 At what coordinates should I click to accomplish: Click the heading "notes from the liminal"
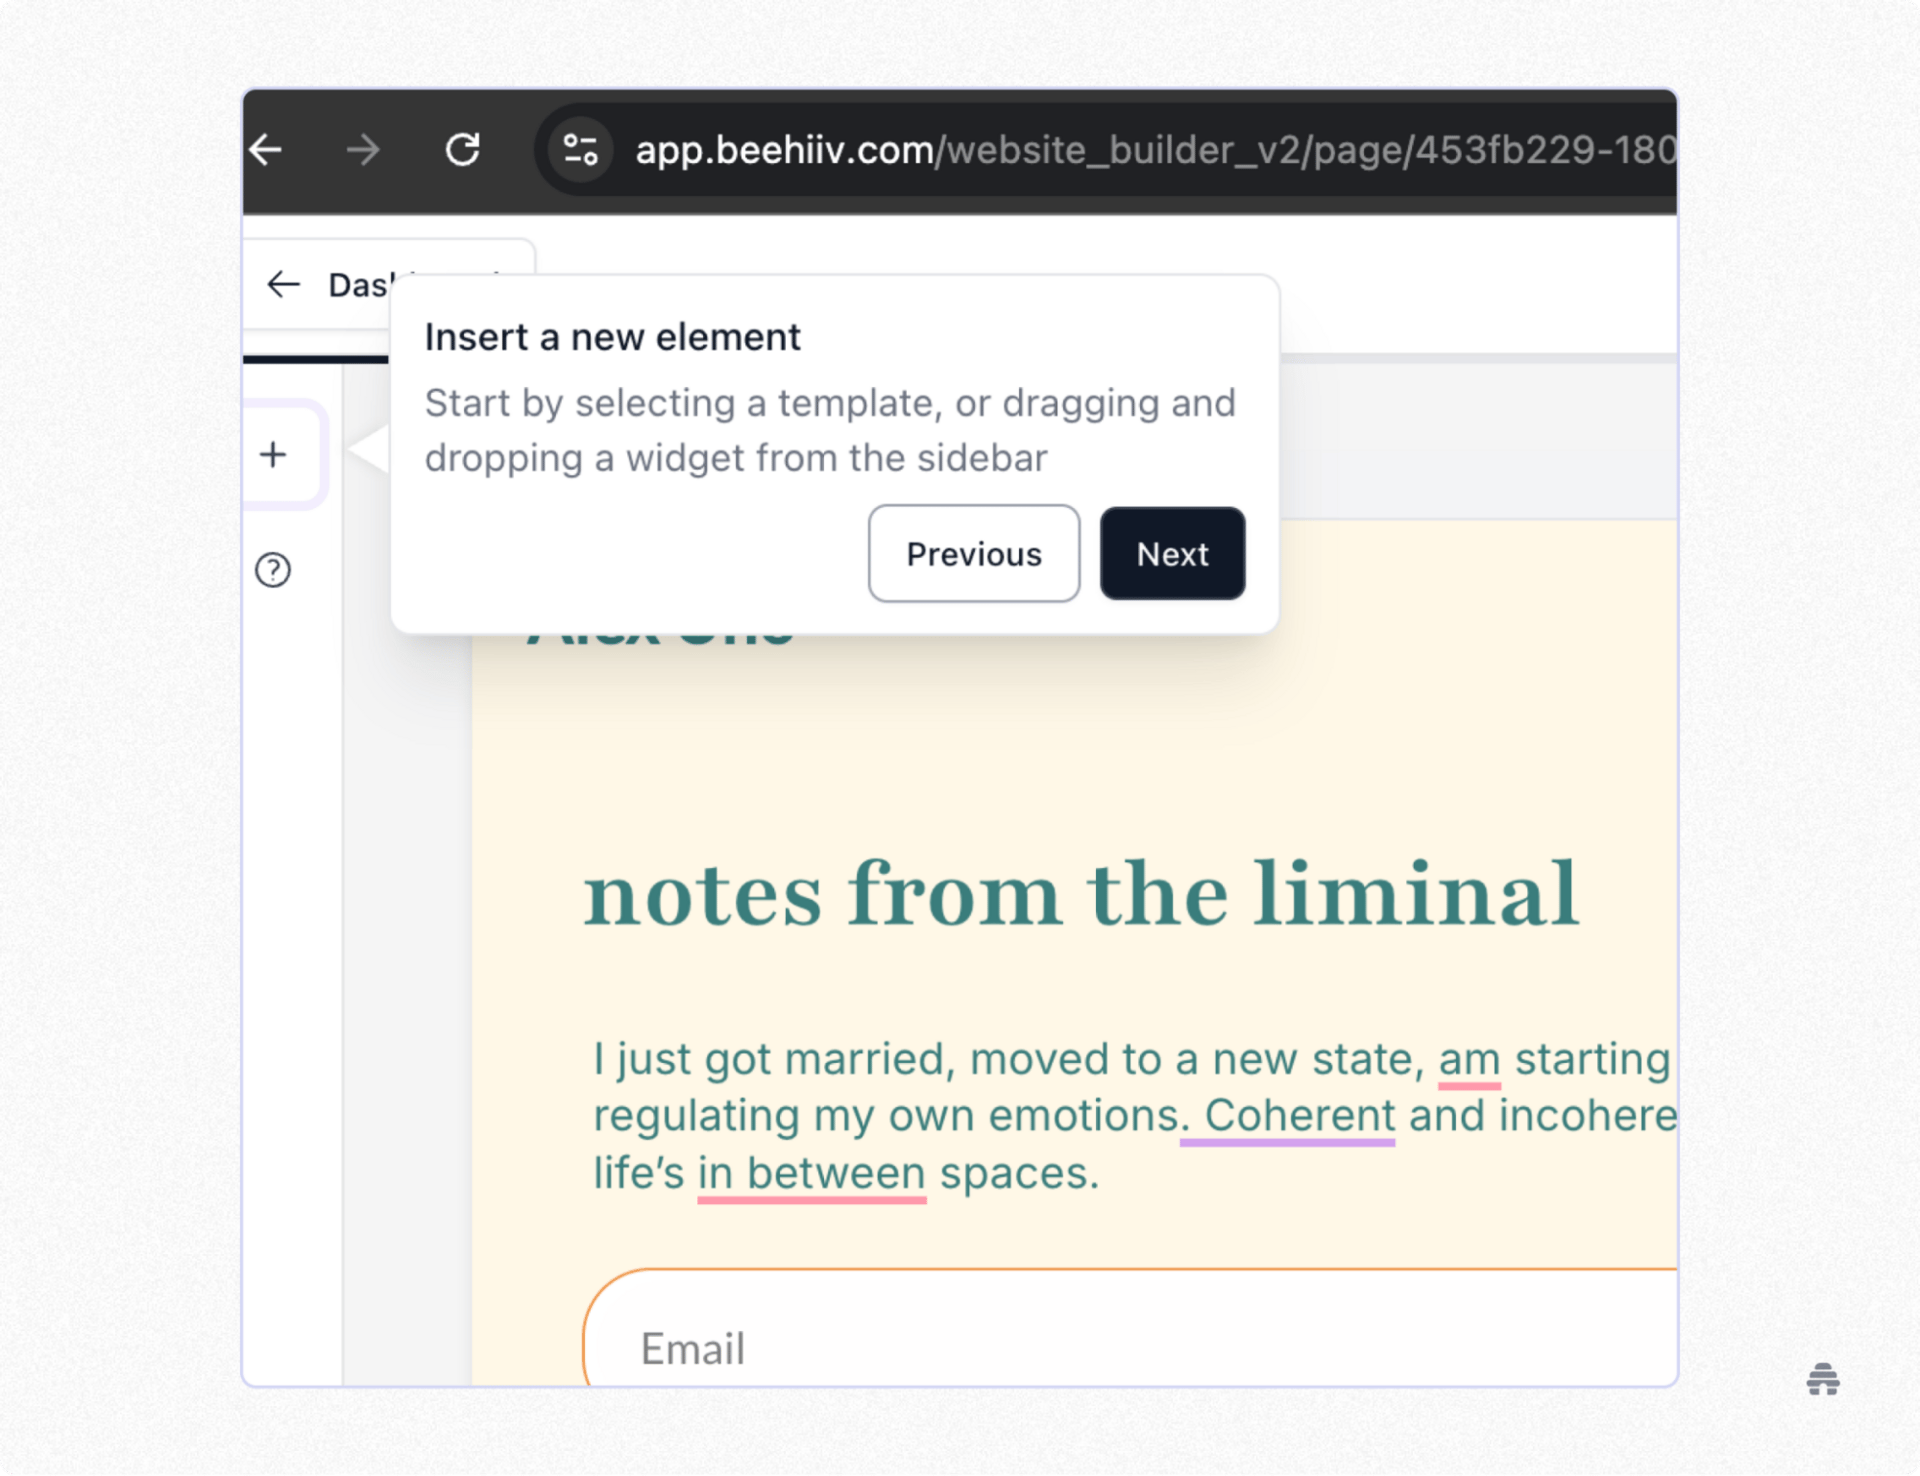[x=1082, y=893]
